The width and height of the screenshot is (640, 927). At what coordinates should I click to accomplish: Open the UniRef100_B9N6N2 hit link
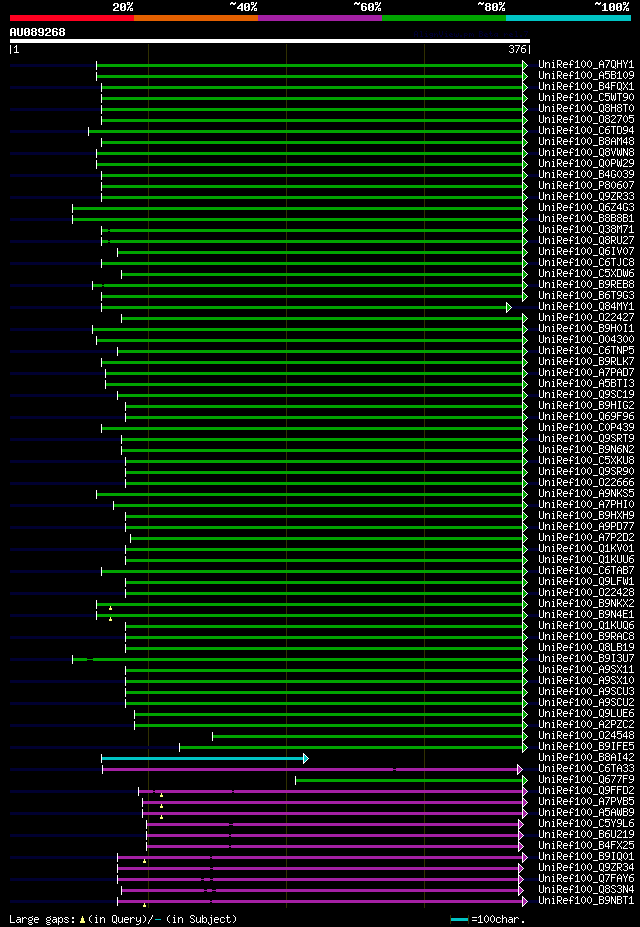point(586,450)
